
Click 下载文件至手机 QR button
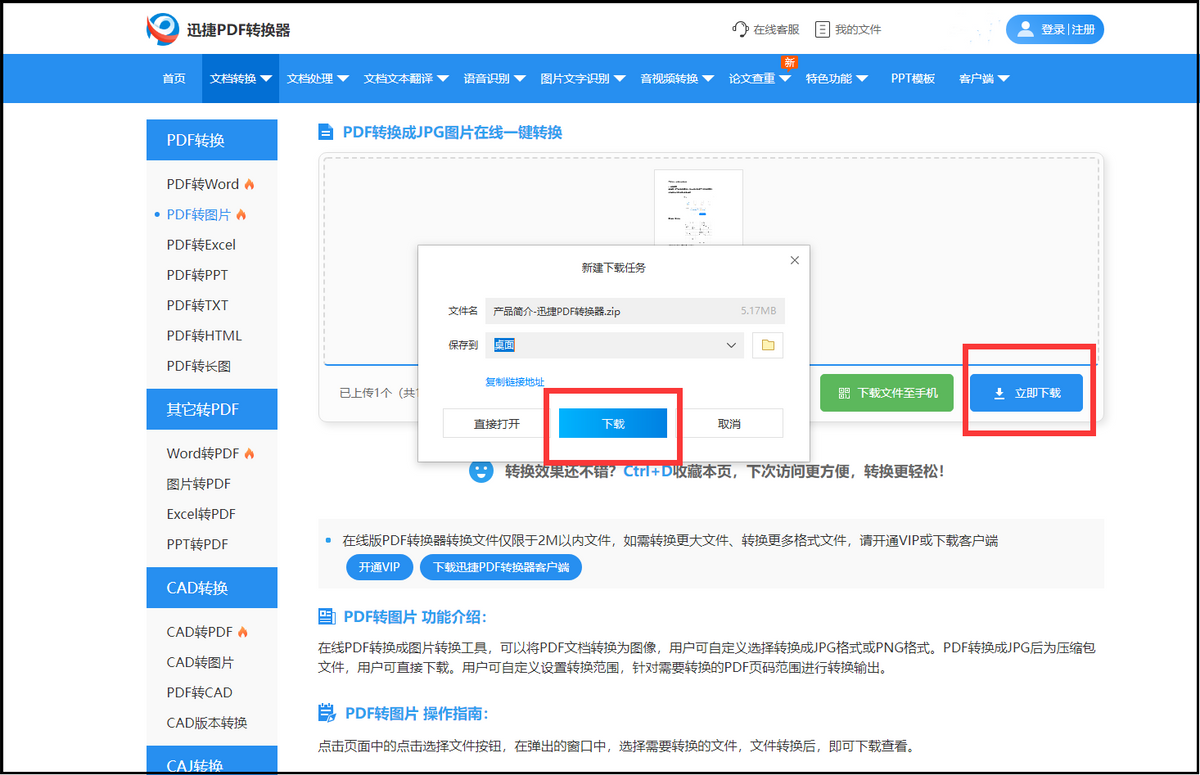(888, 393)
